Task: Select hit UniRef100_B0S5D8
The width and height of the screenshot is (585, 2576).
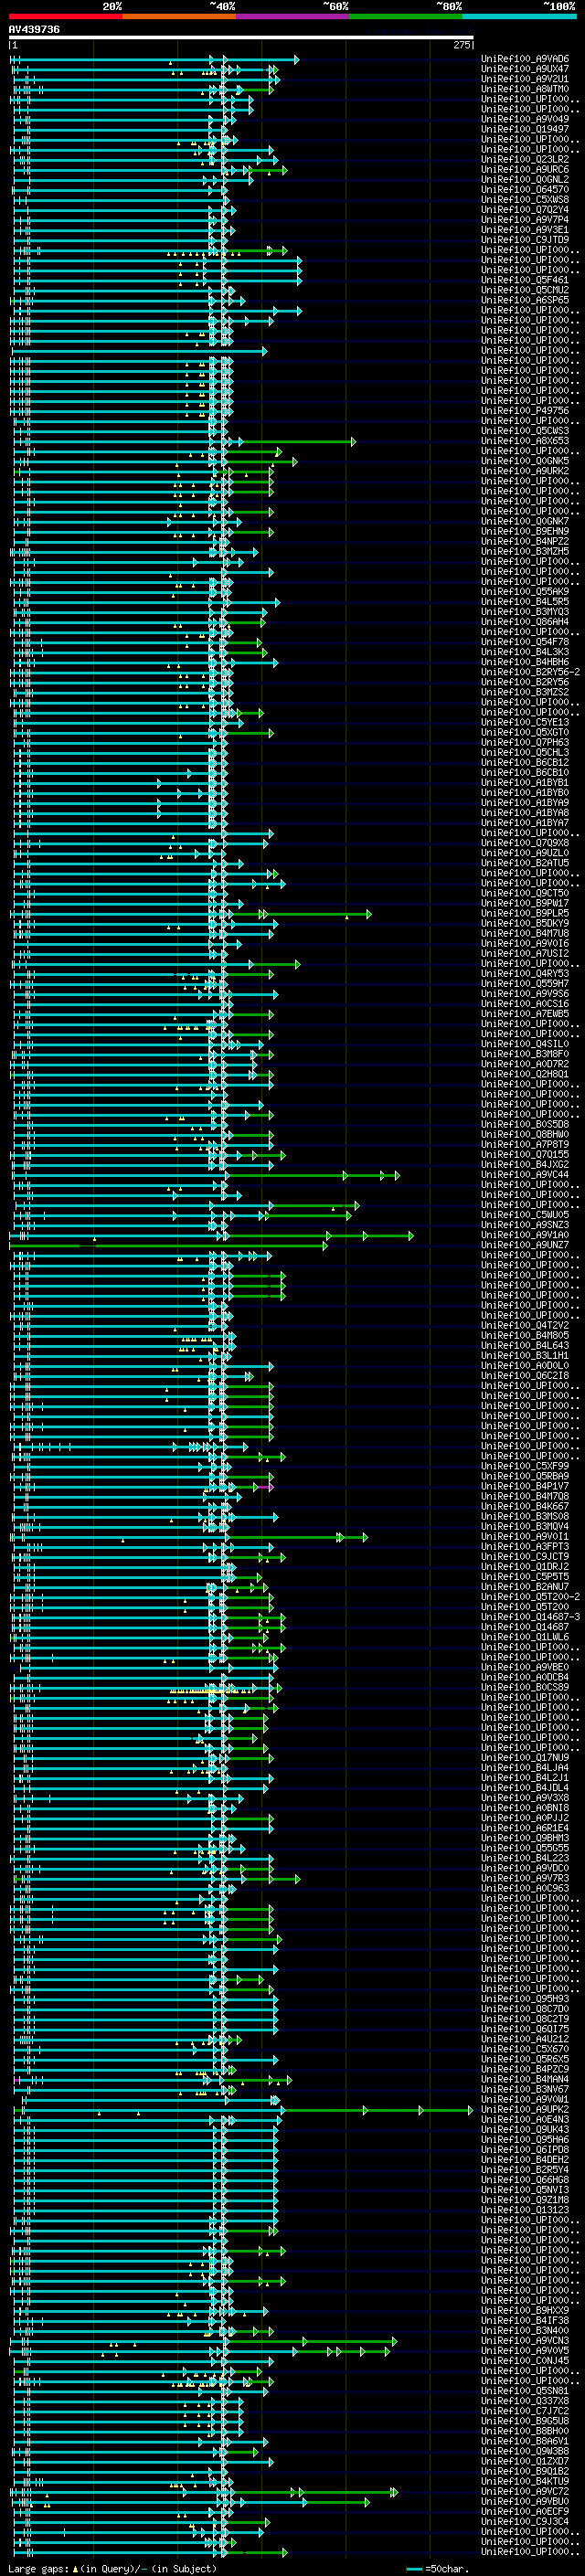Action: click(525, 1124)
